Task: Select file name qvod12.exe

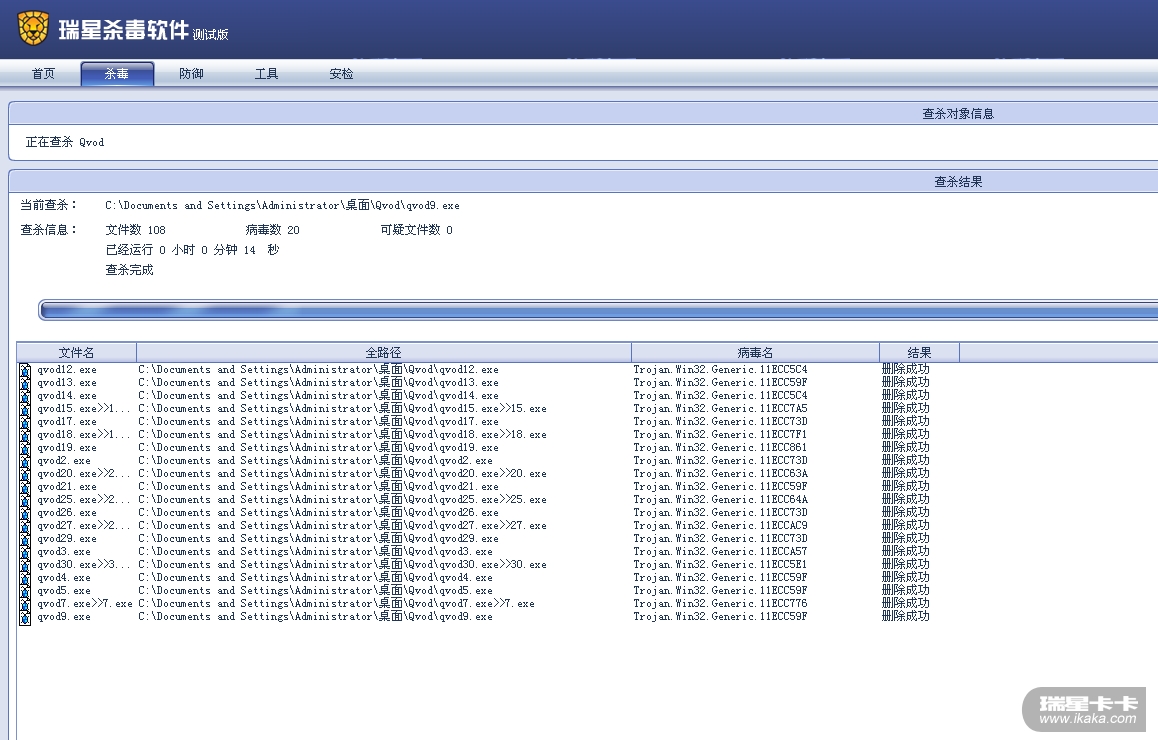Action: (x=66, y=370)
